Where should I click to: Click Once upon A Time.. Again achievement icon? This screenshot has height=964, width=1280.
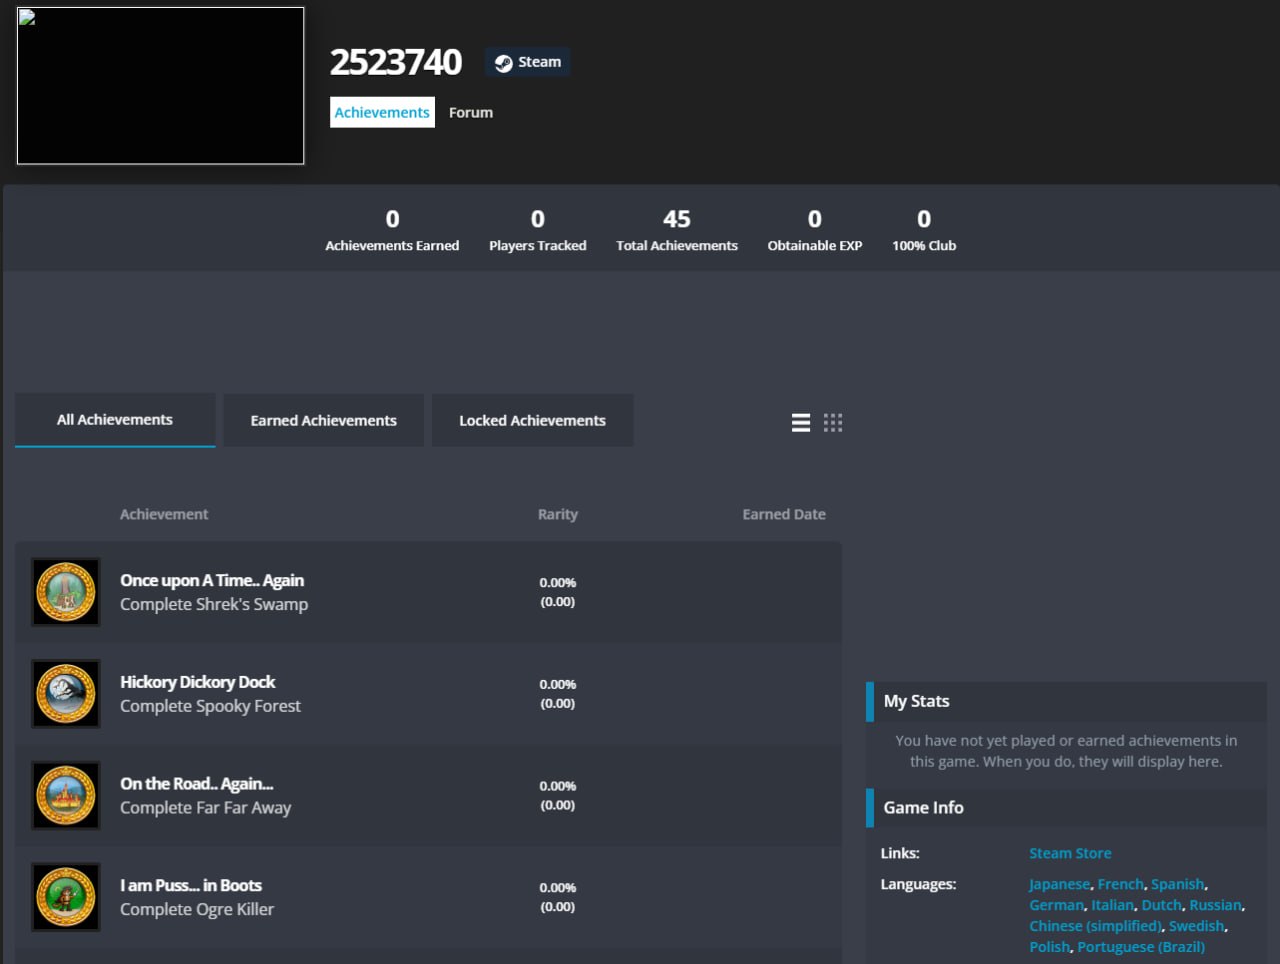(66, 592)
